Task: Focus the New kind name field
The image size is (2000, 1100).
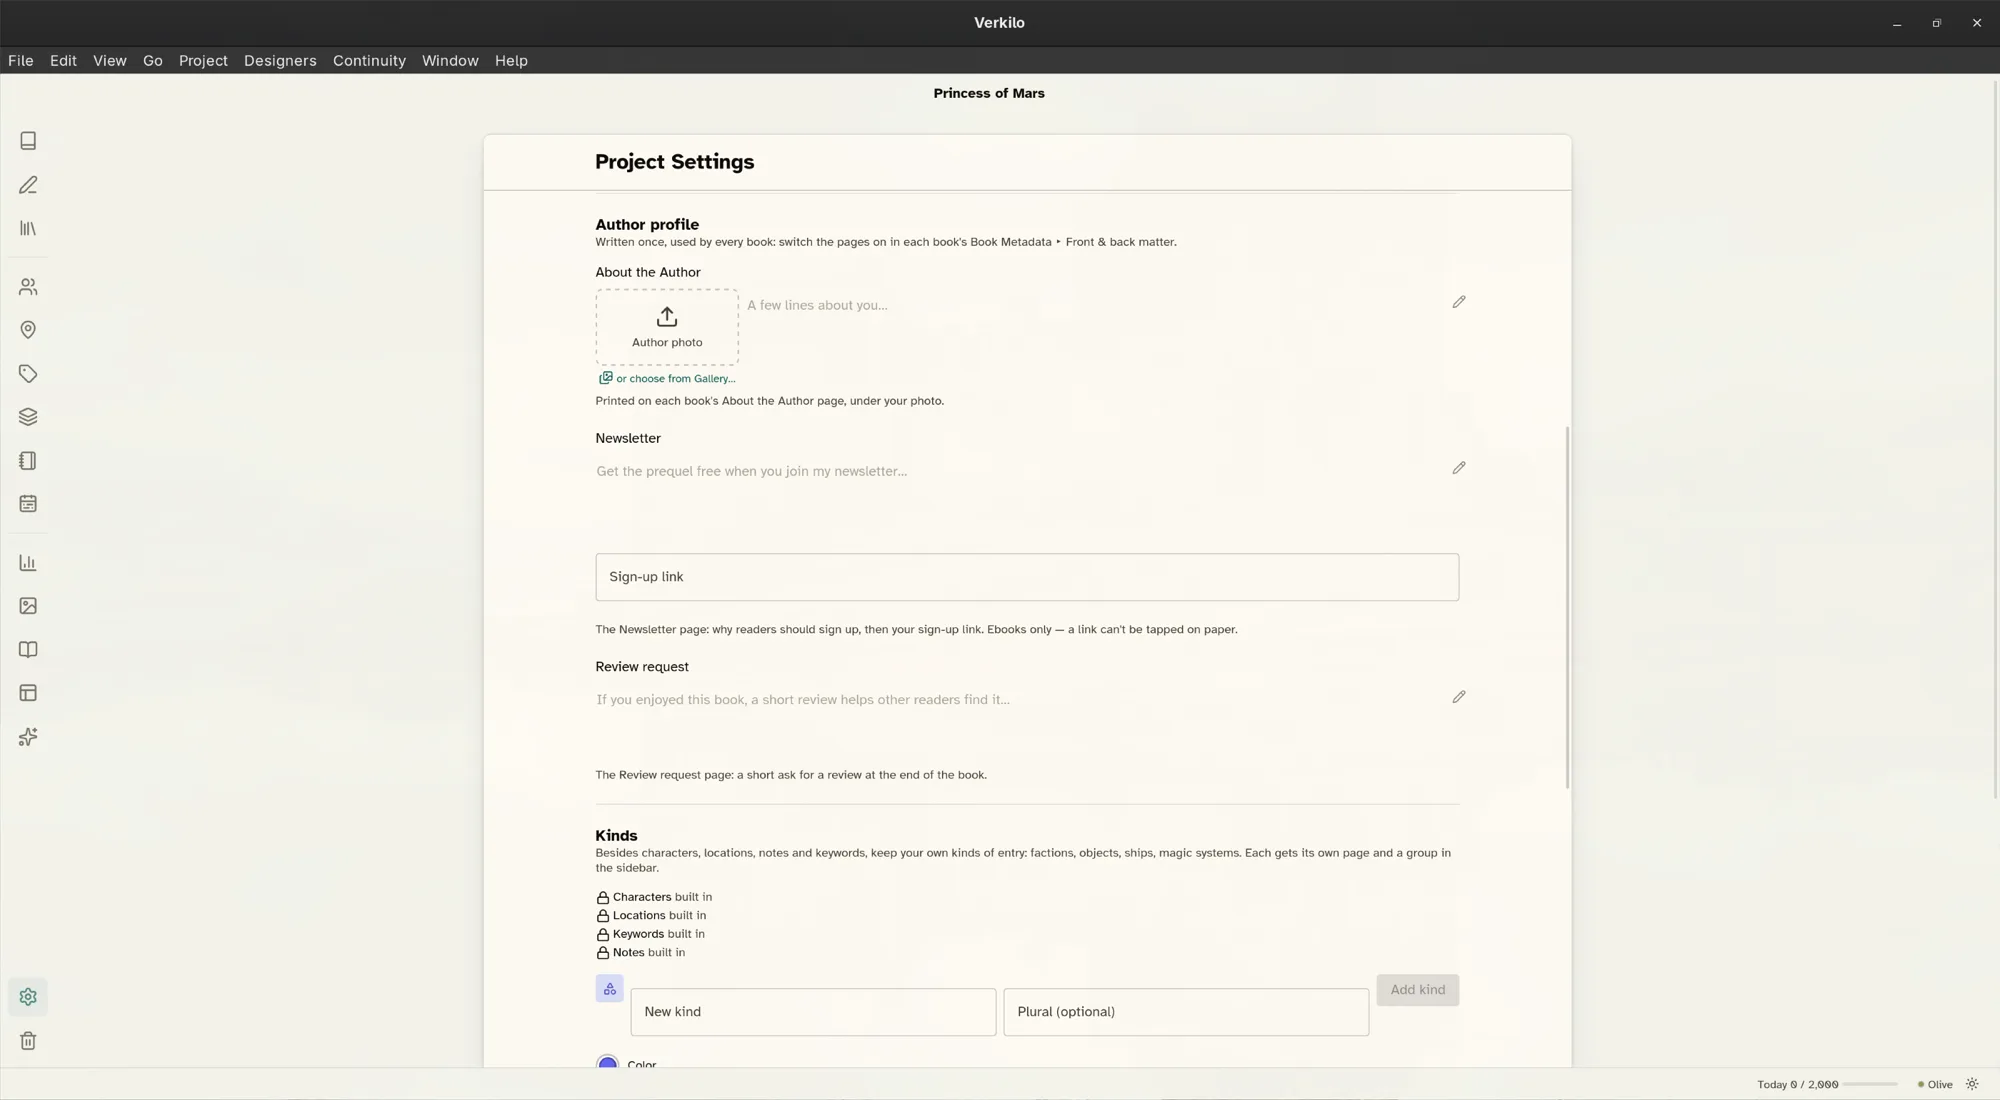Action: [x=813, y=1012]
